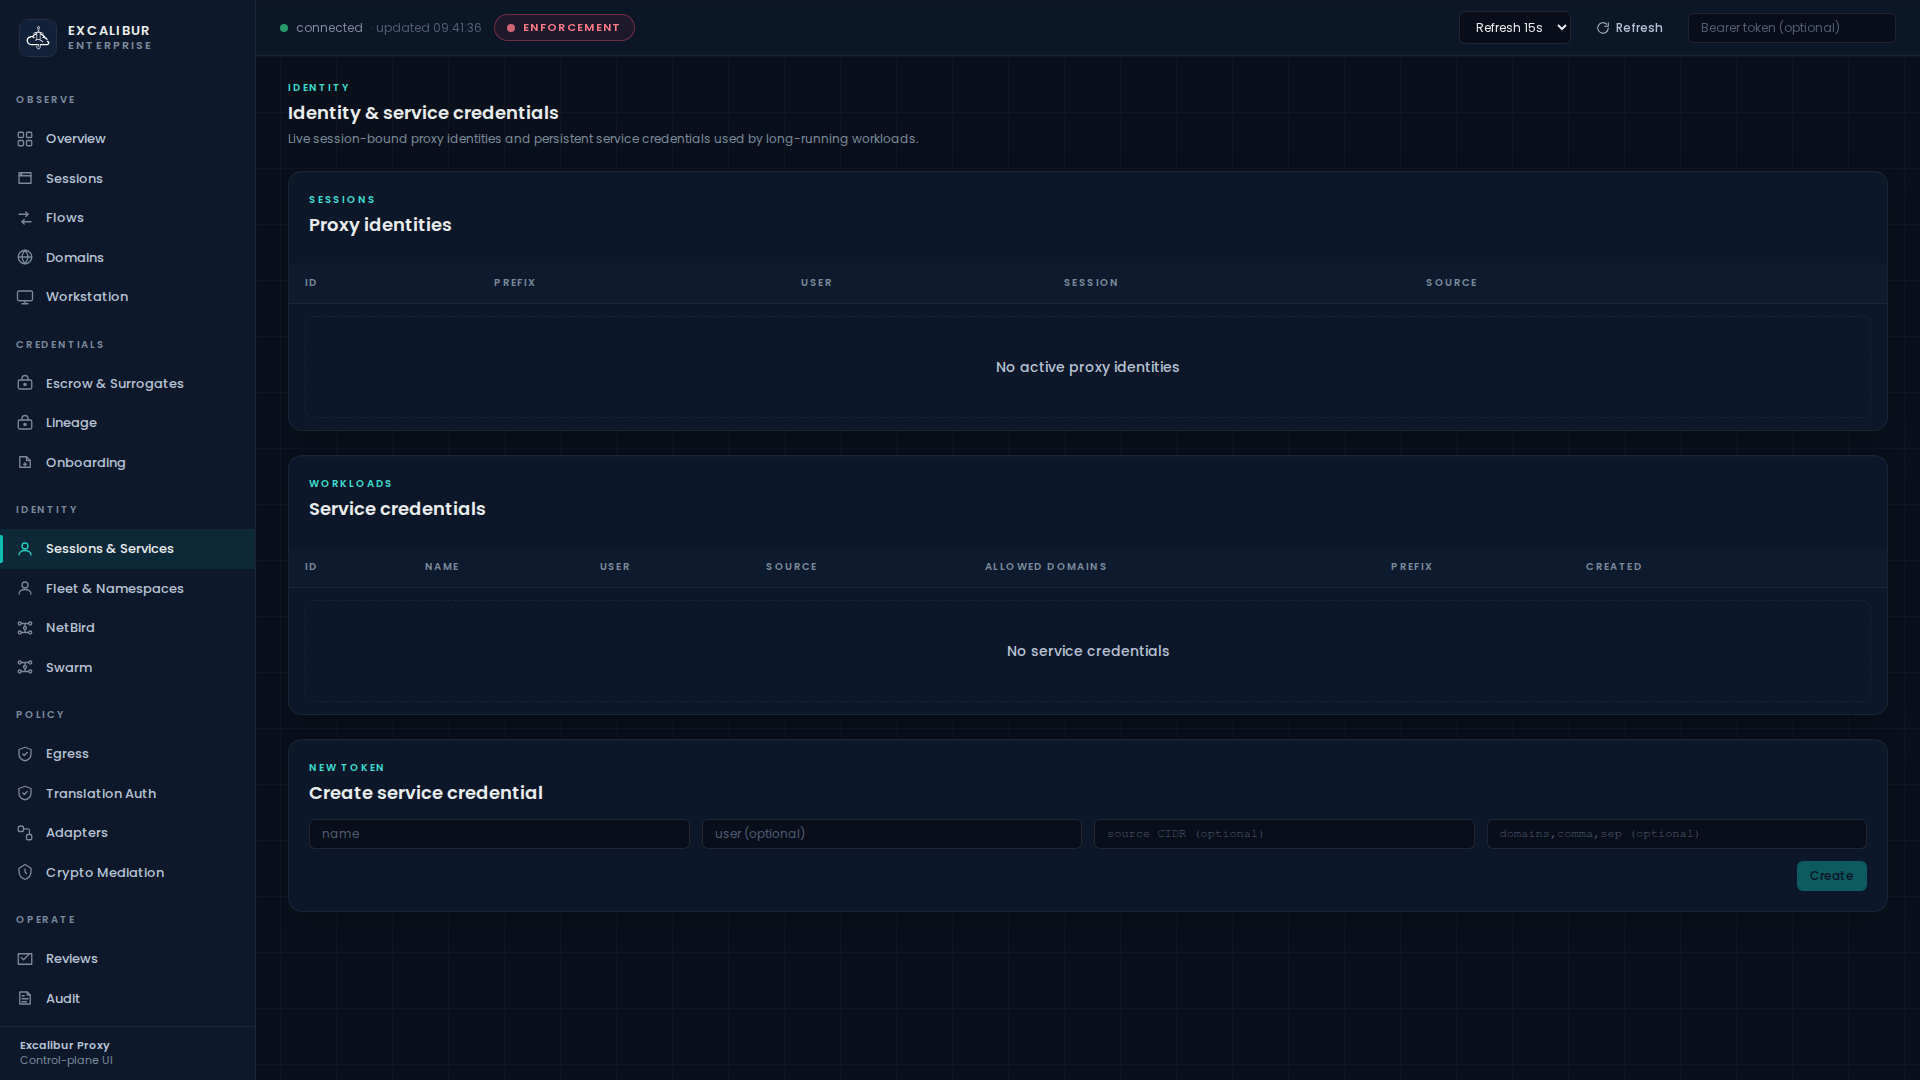Viewport: 1920px width, 1080px height.
Task: Click the Bearer token input field
Action: (1791, 27)
